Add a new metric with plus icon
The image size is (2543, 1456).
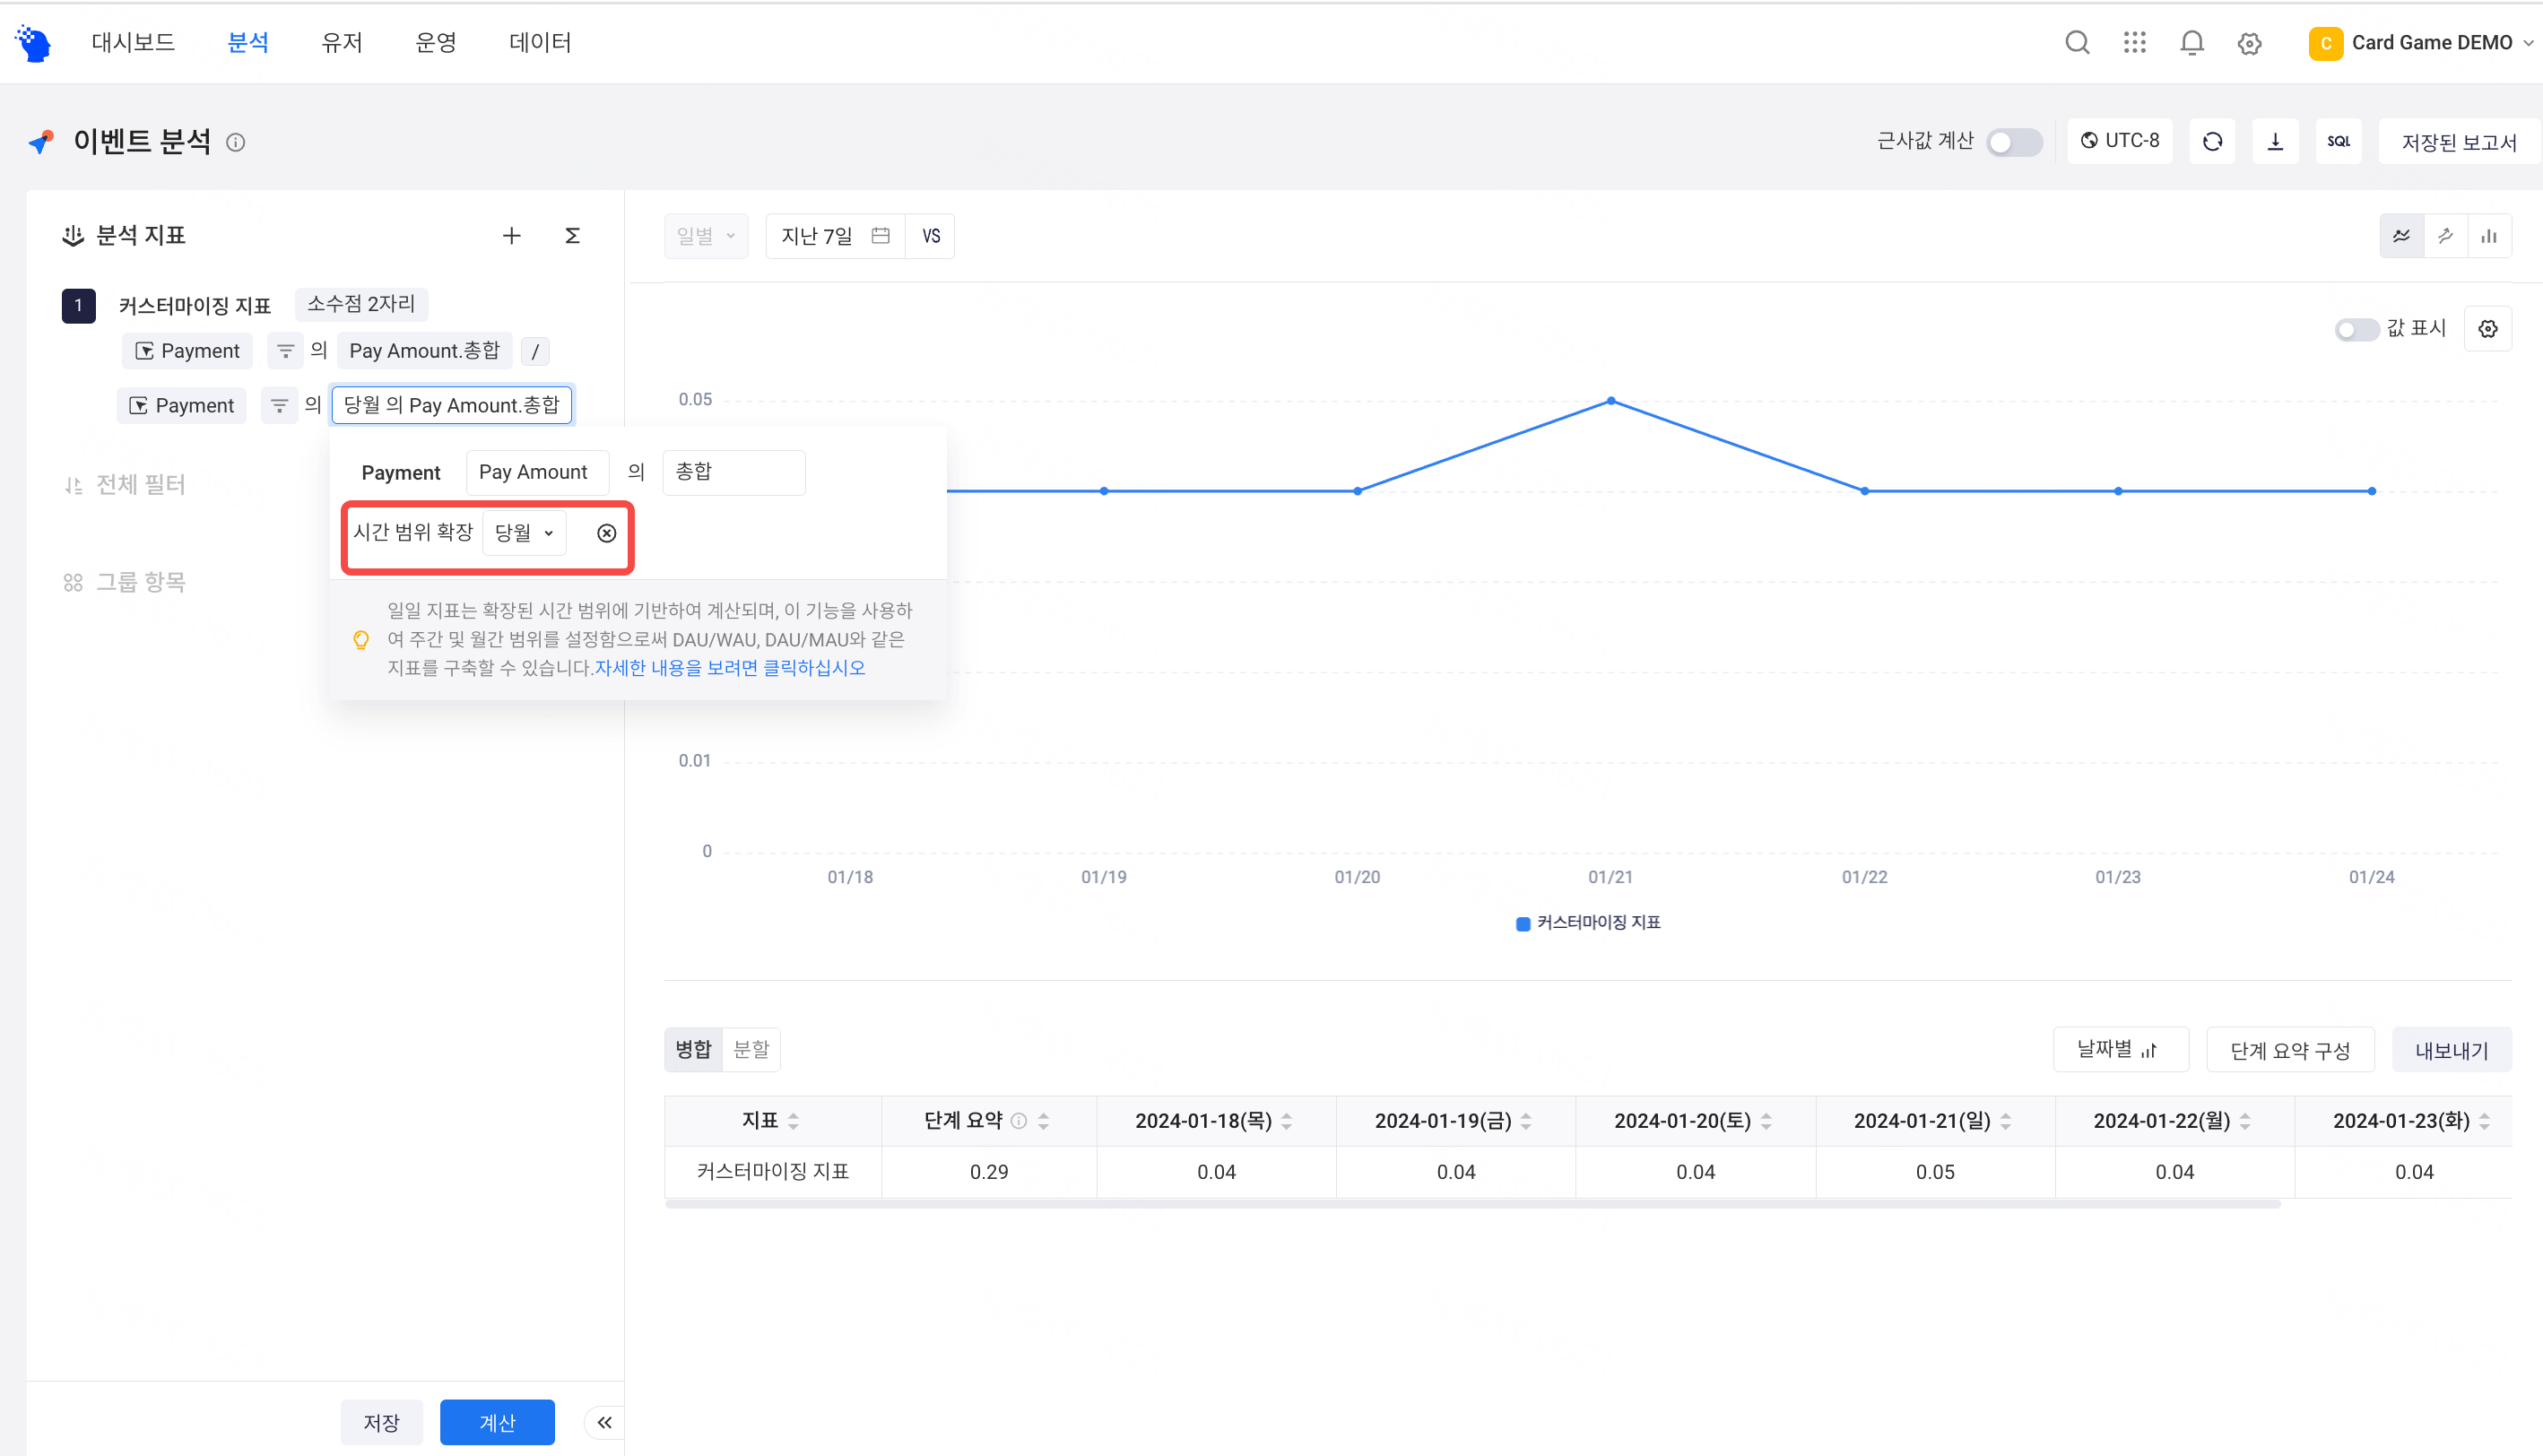click(512, 236)
